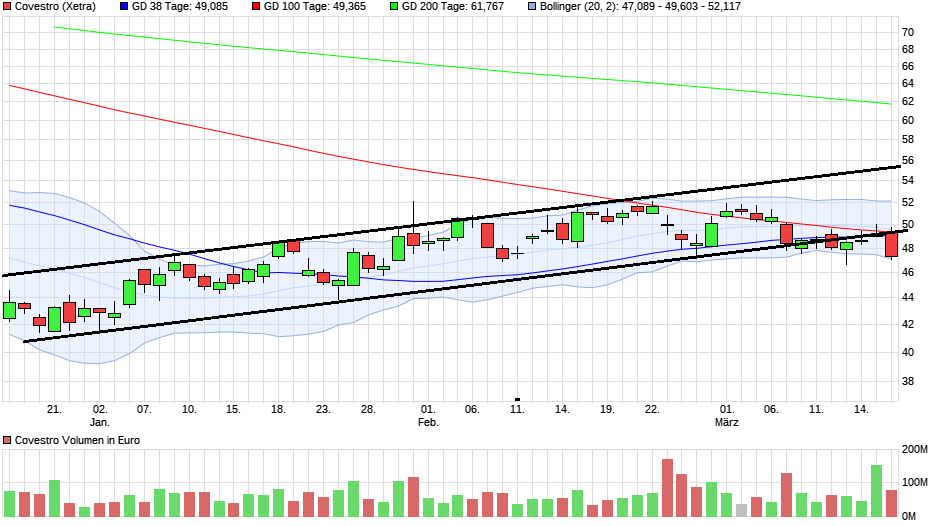Click the 100M volume axis label
The image size is (940, 526).
pos(915,483)
